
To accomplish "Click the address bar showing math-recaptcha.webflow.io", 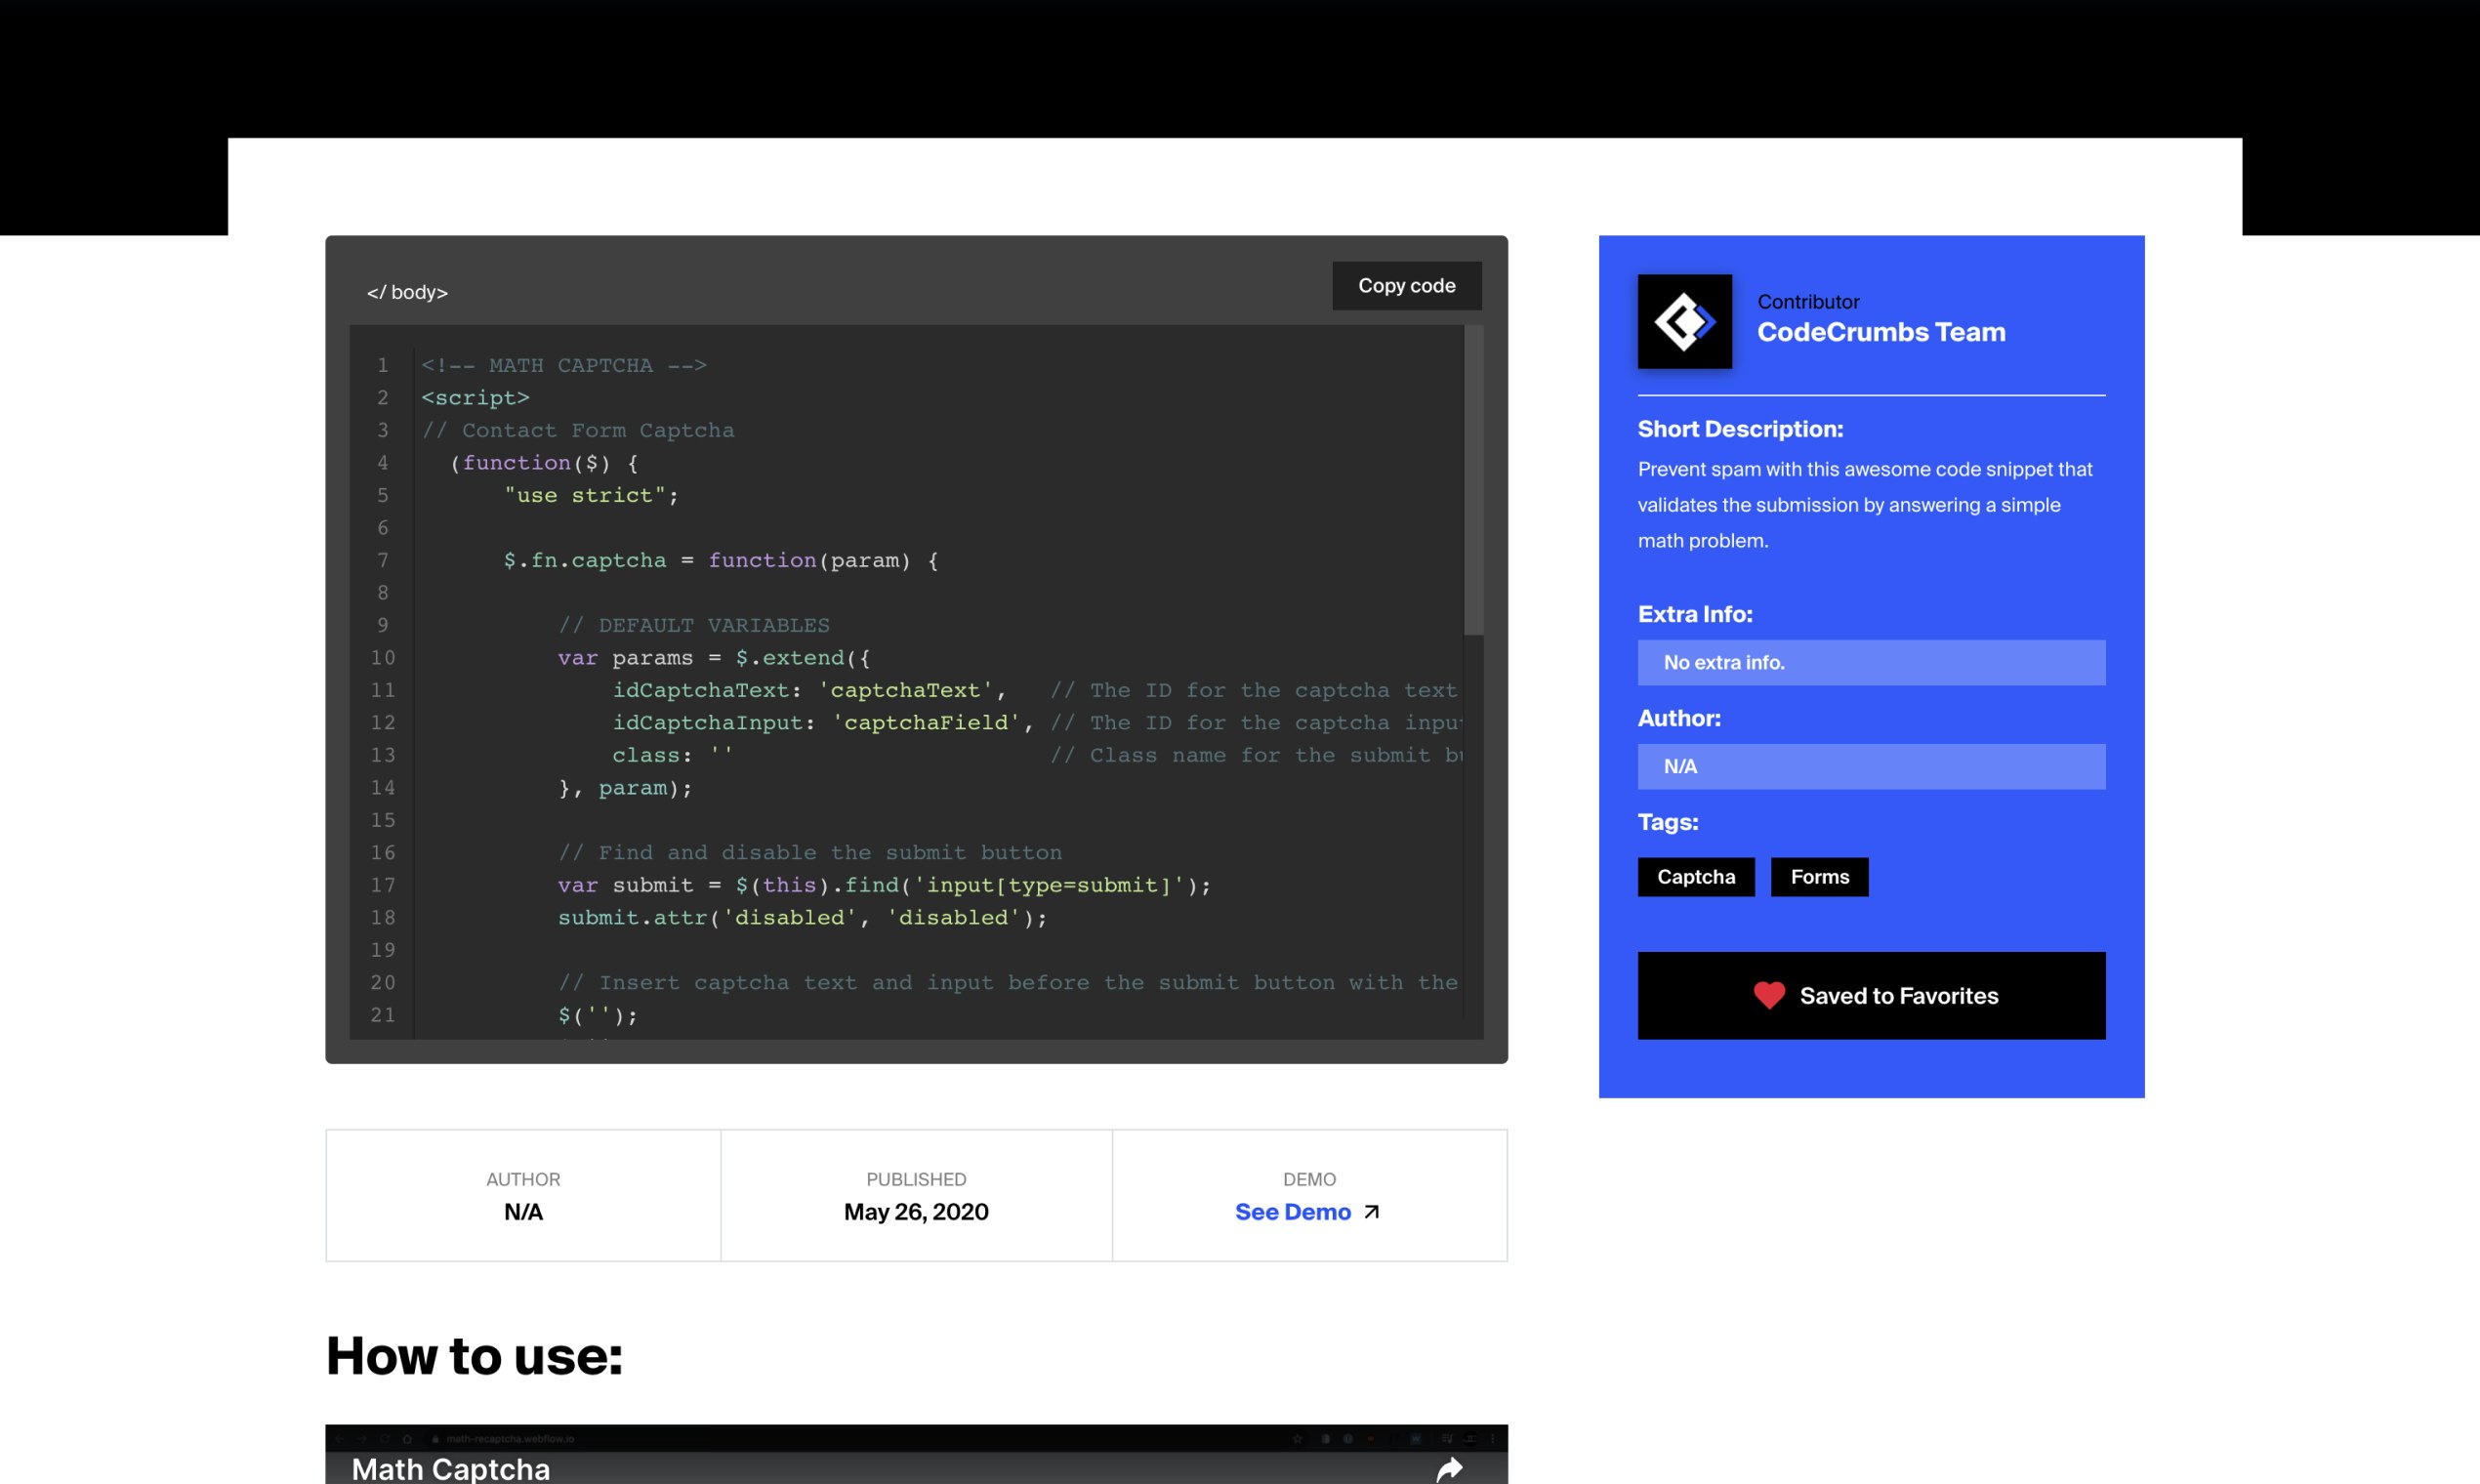I will click(x=510, y=1440).
